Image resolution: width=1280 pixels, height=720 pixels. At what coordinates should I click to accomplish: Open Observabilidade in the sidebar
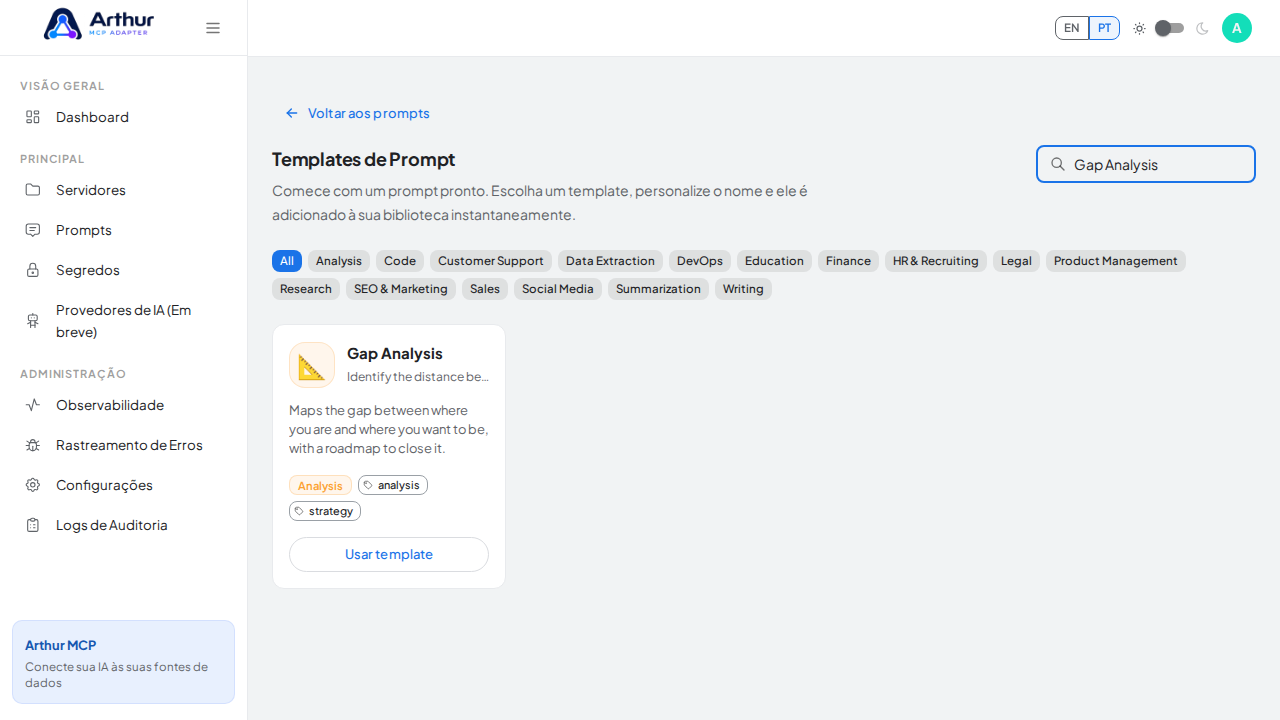coord(123,405)
